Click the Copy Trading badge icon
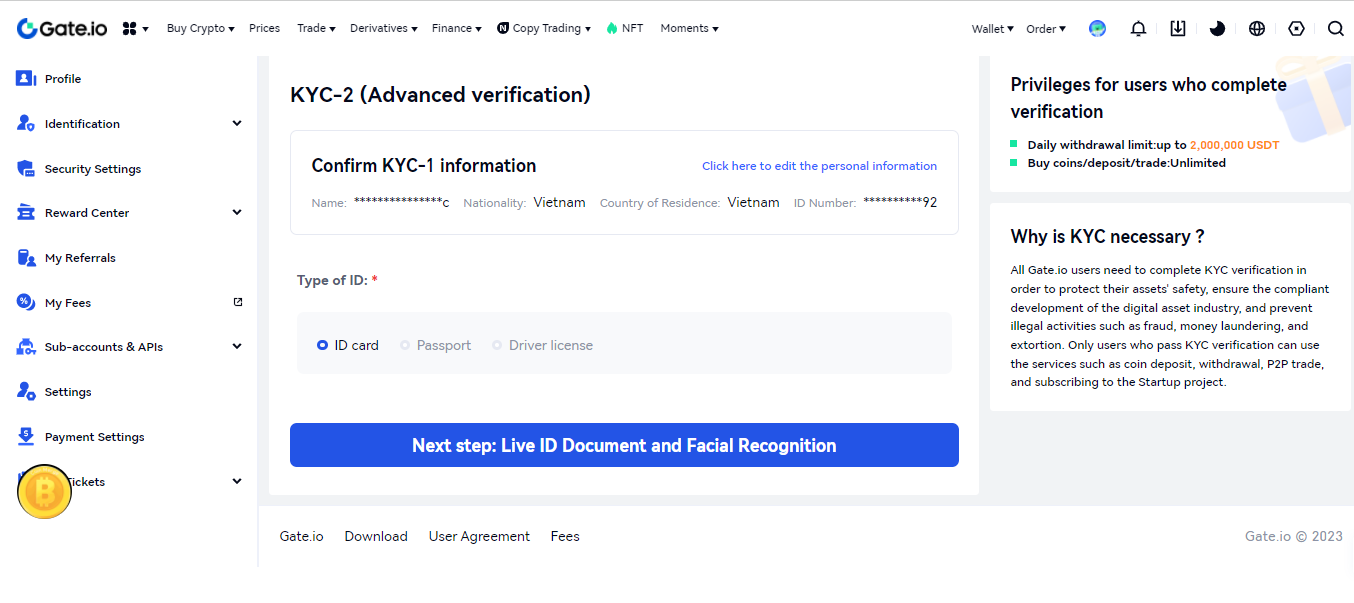This screenshot has width=1354, height=603. tap(503, 28)
